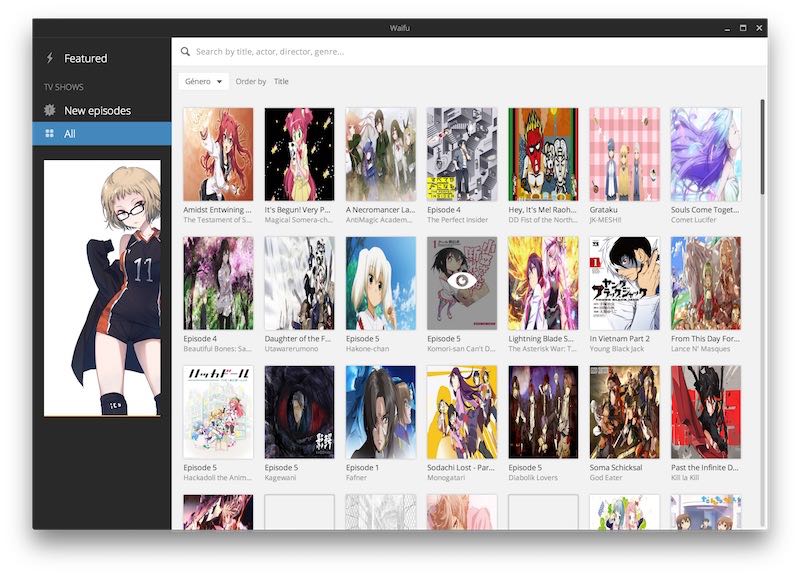Click the title 'Amidst Entwining ...'
Image resolution: width=800 pixels, height=576 pixels.
[217, 210]
